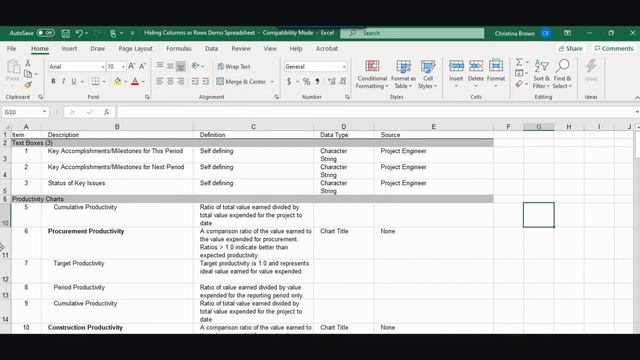Open Conditional Formatting menu
The image size is (640, 360).
click(x=372, y=74)
